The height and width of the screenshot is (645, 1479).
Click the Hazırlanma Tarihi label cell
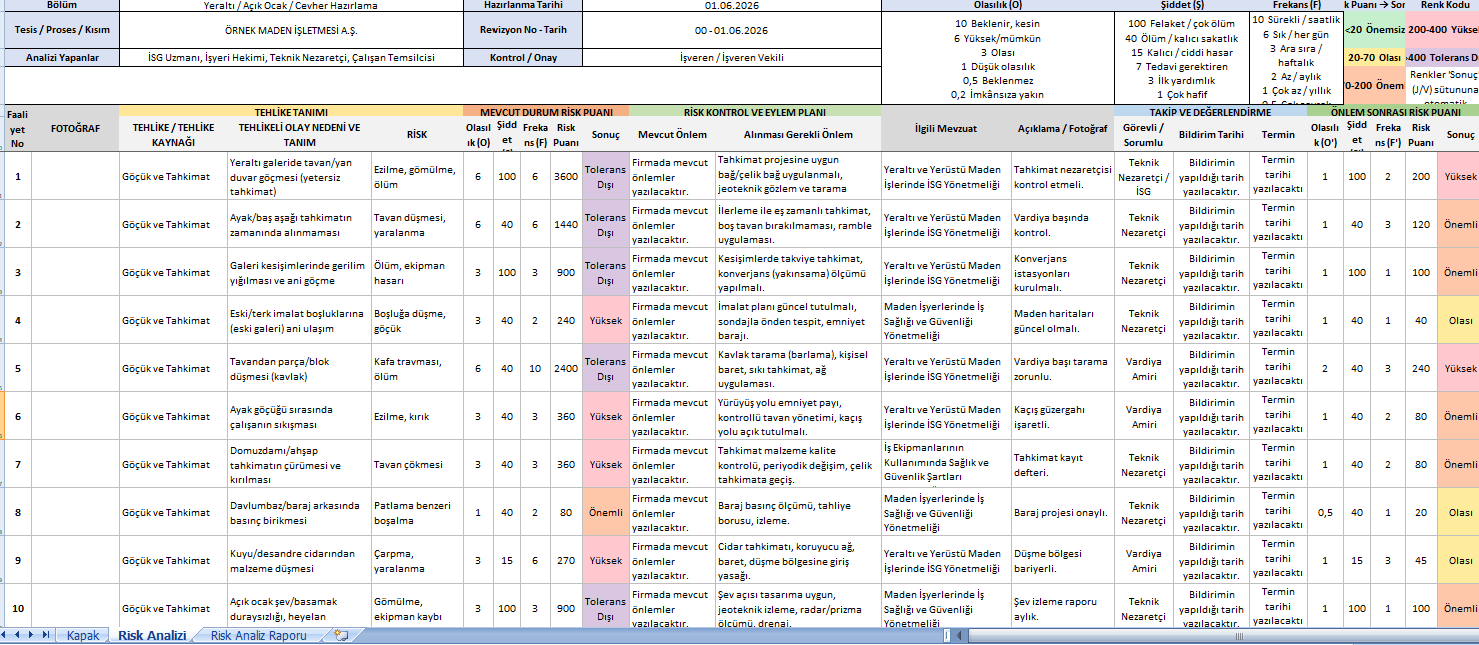pos(523,5)
